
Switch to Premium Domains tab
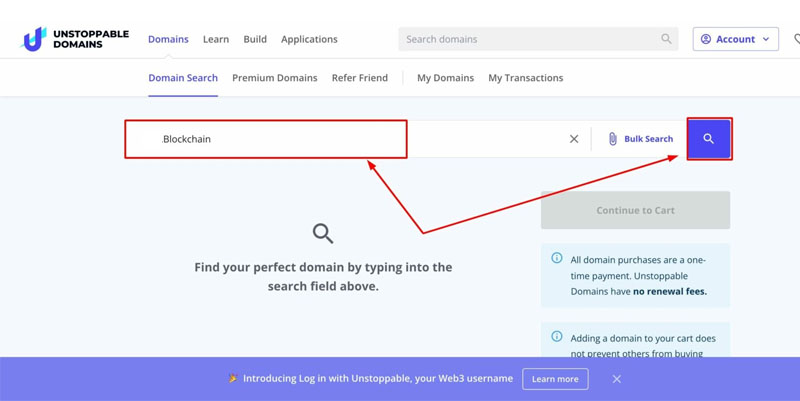tap(274, 78)
